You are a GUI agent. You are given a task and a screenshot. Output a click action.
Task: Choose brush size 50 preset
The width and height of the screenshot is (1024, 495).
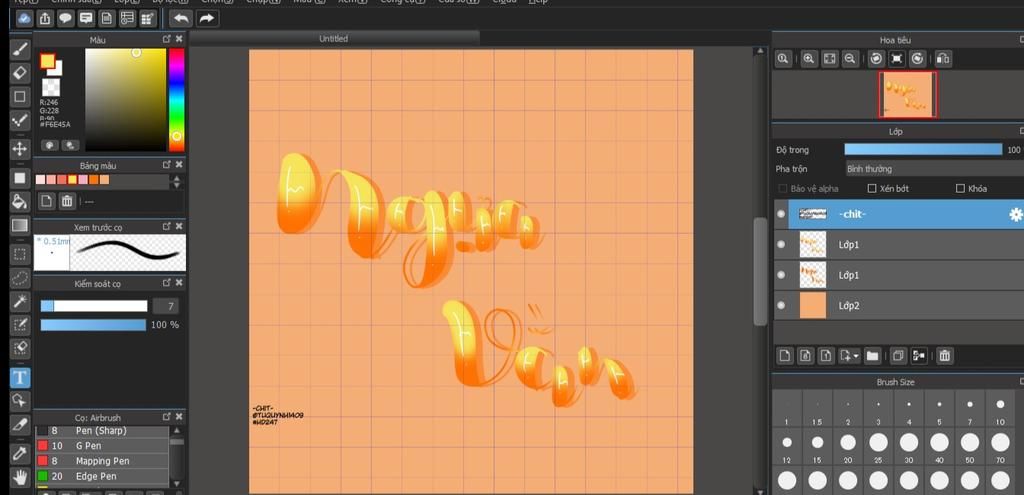(970, 448)
